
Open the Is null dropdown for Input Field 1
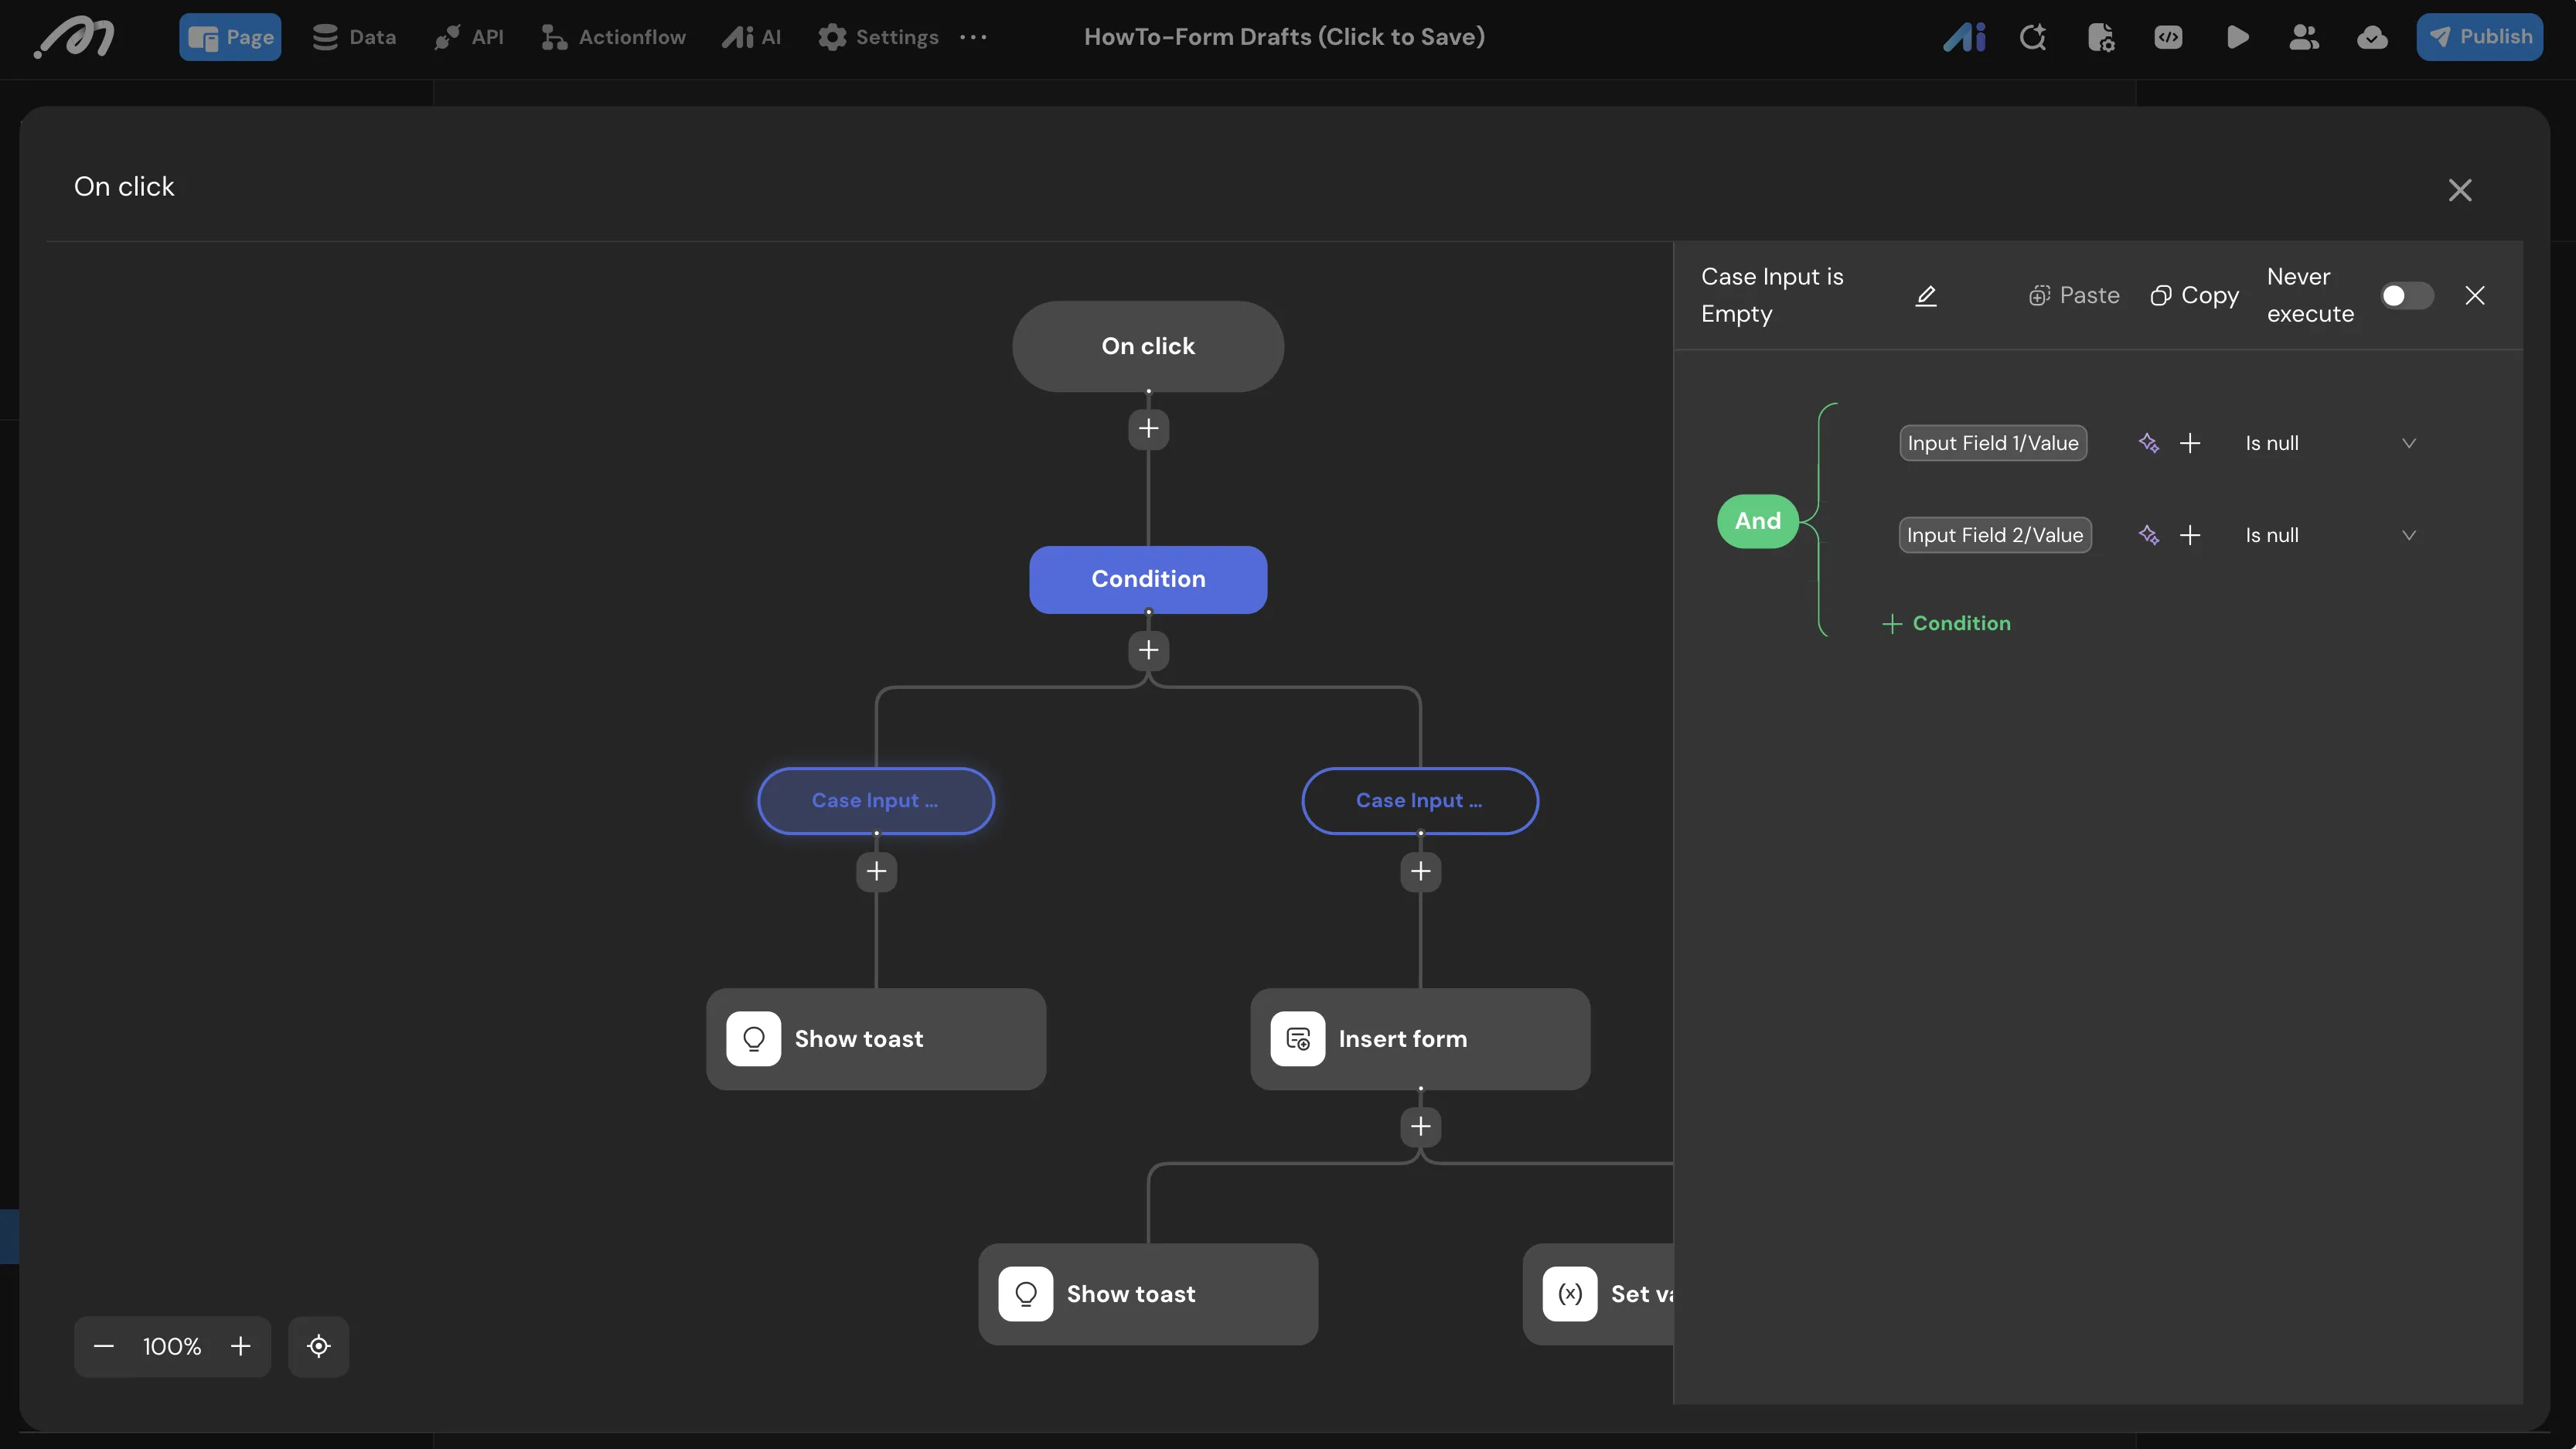[x=2330, y=443]
